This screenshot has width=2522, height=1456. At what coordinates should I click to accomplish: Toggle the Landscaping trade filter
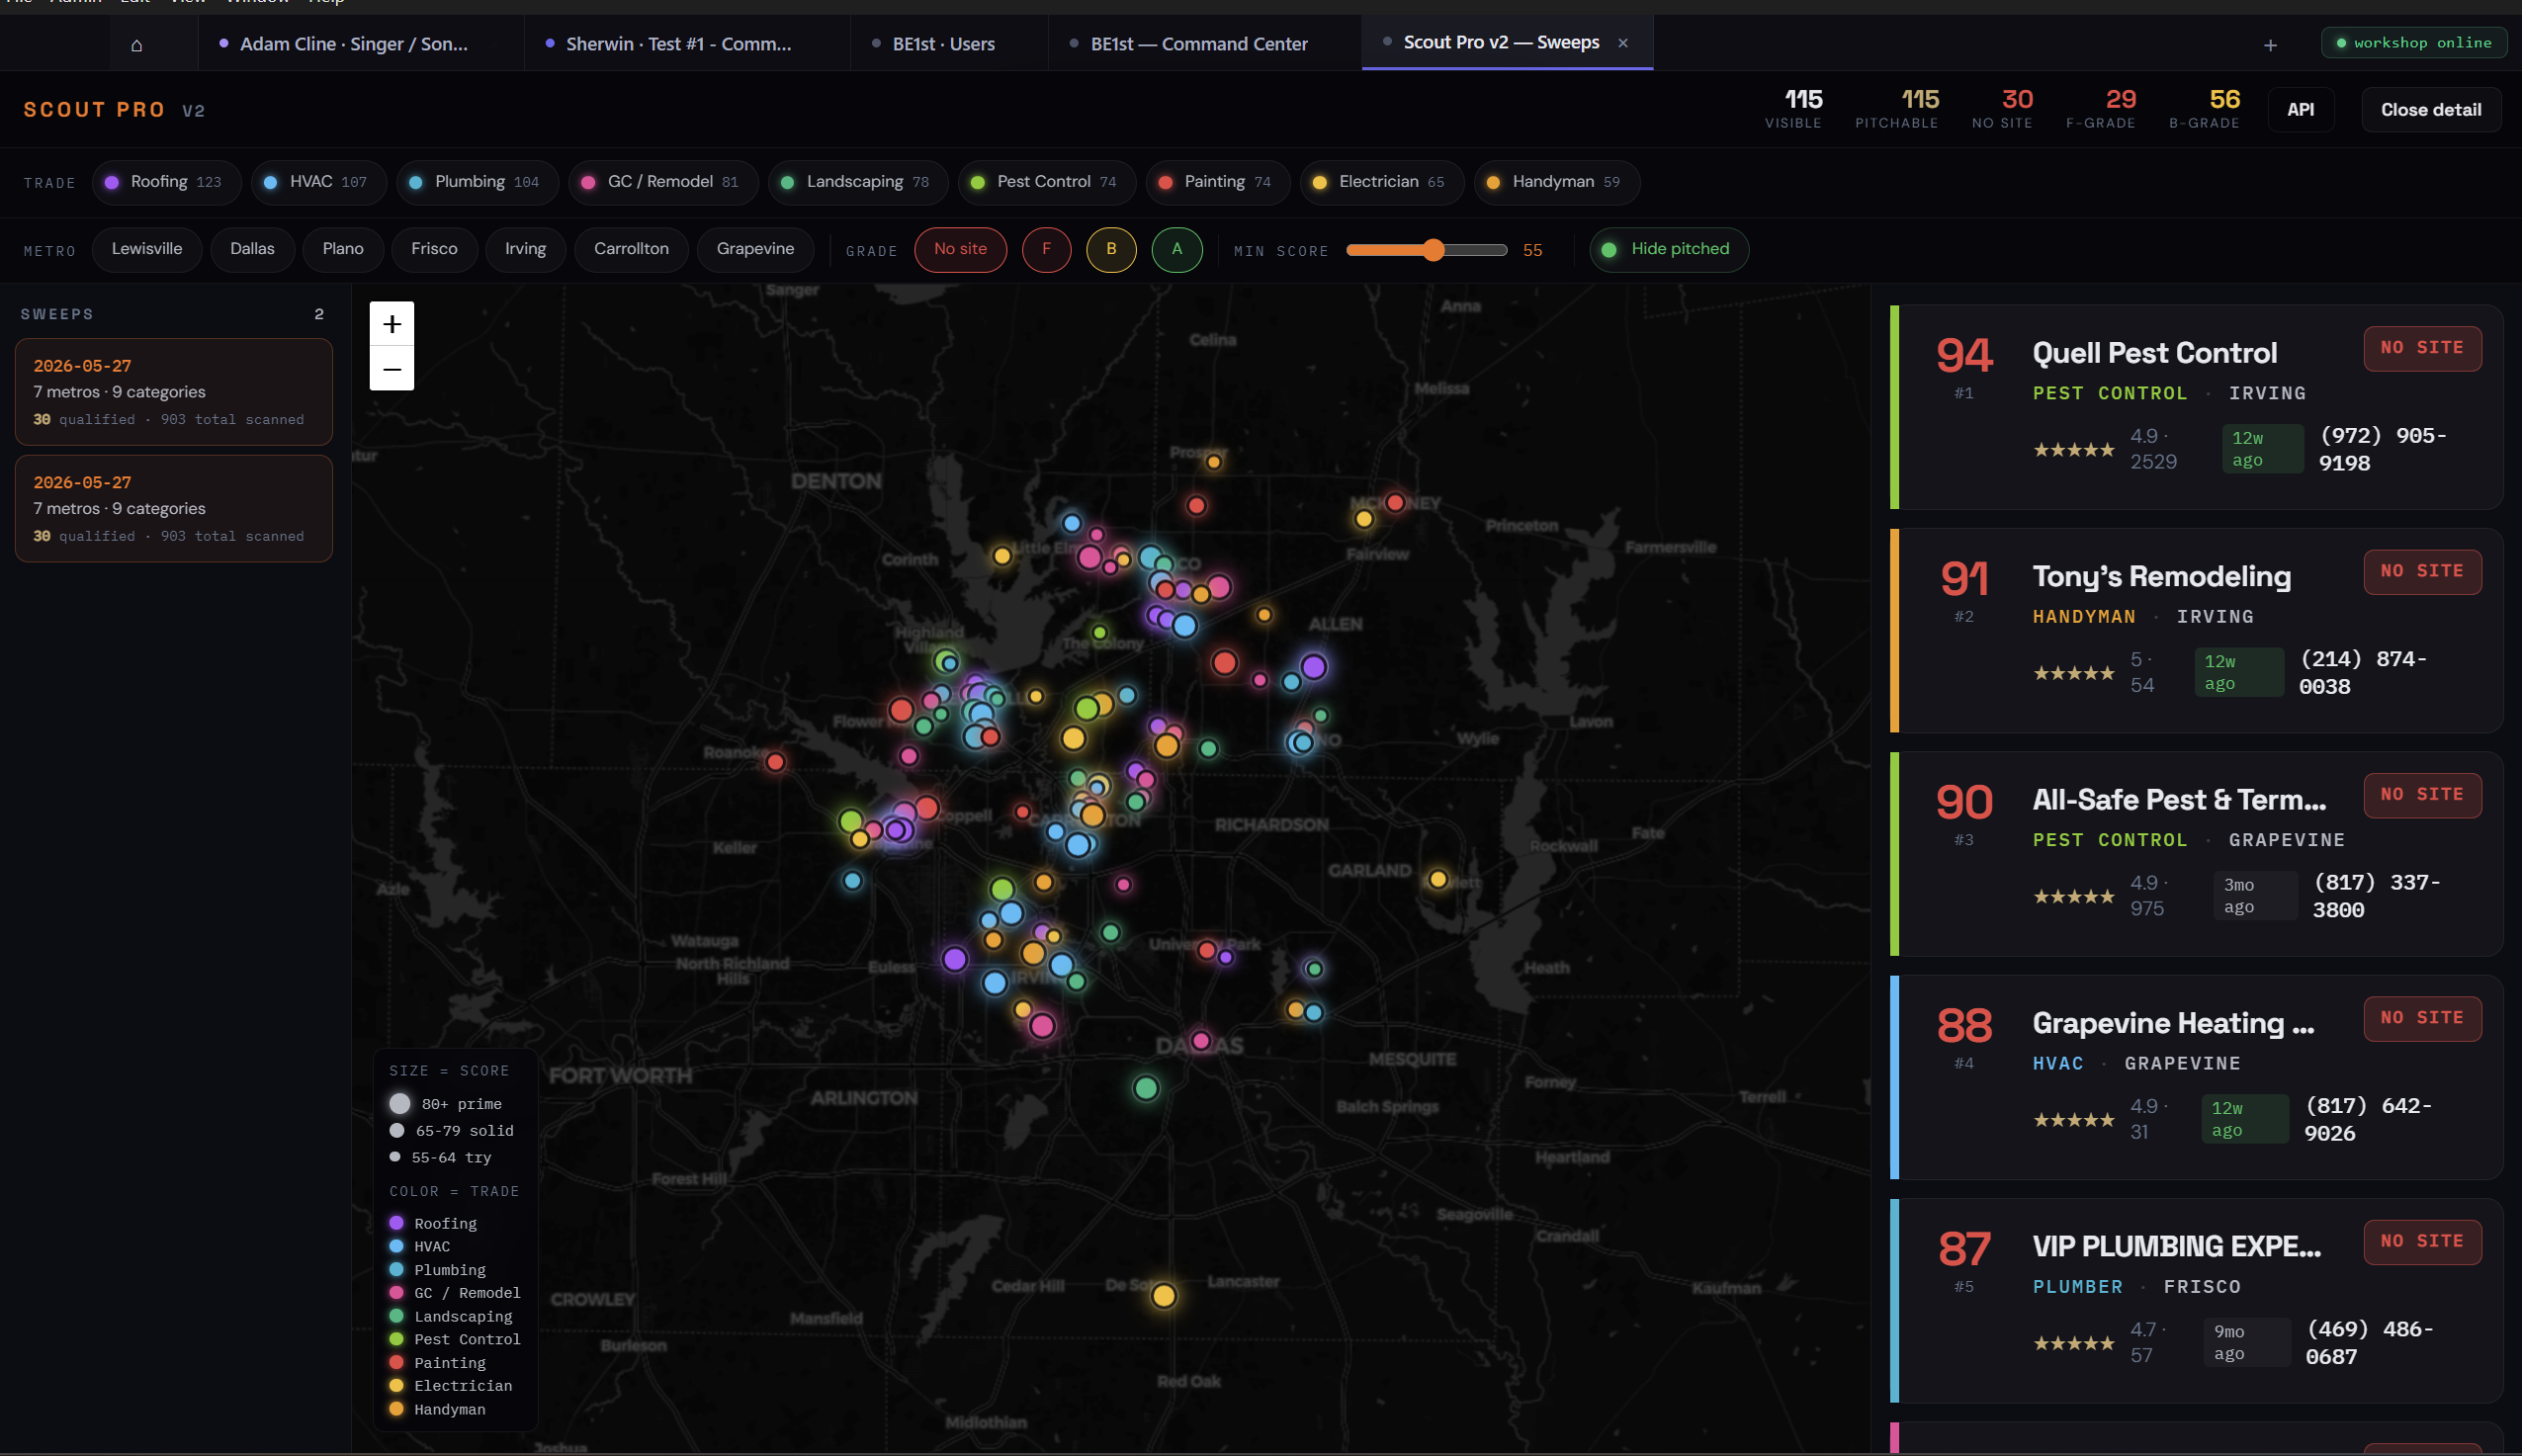858,182
